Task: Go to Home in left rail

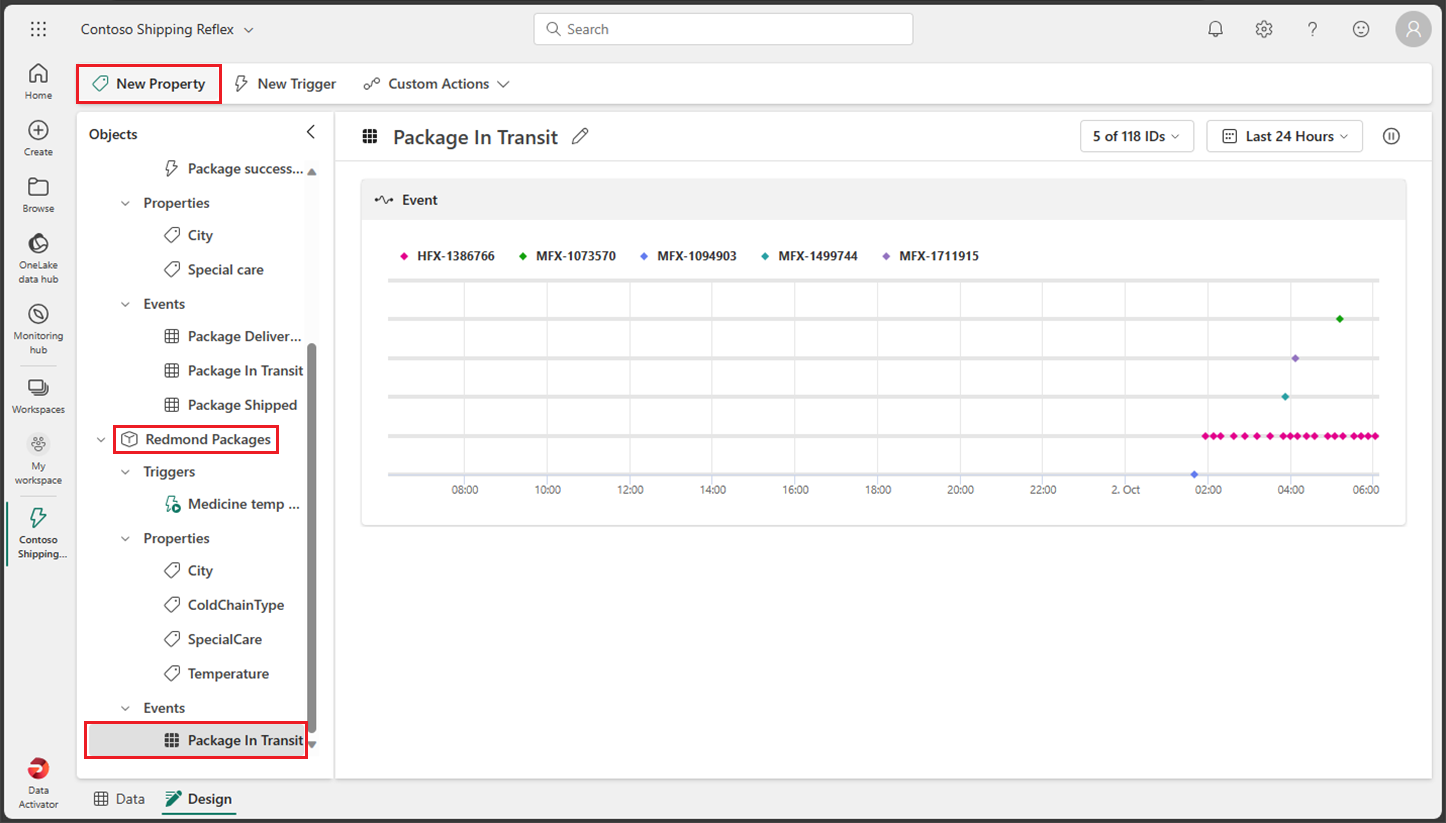Action: pyautogui.click(x=38, y=81)
